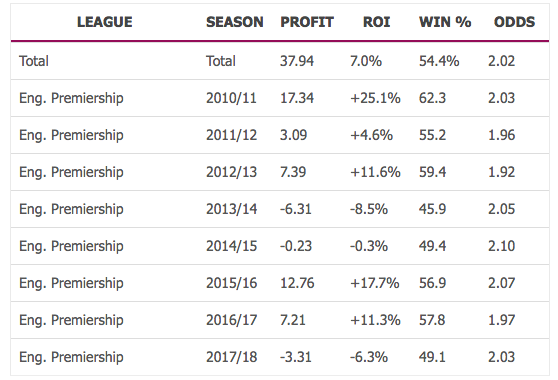Click the WIN % column header

click(445, 22)
